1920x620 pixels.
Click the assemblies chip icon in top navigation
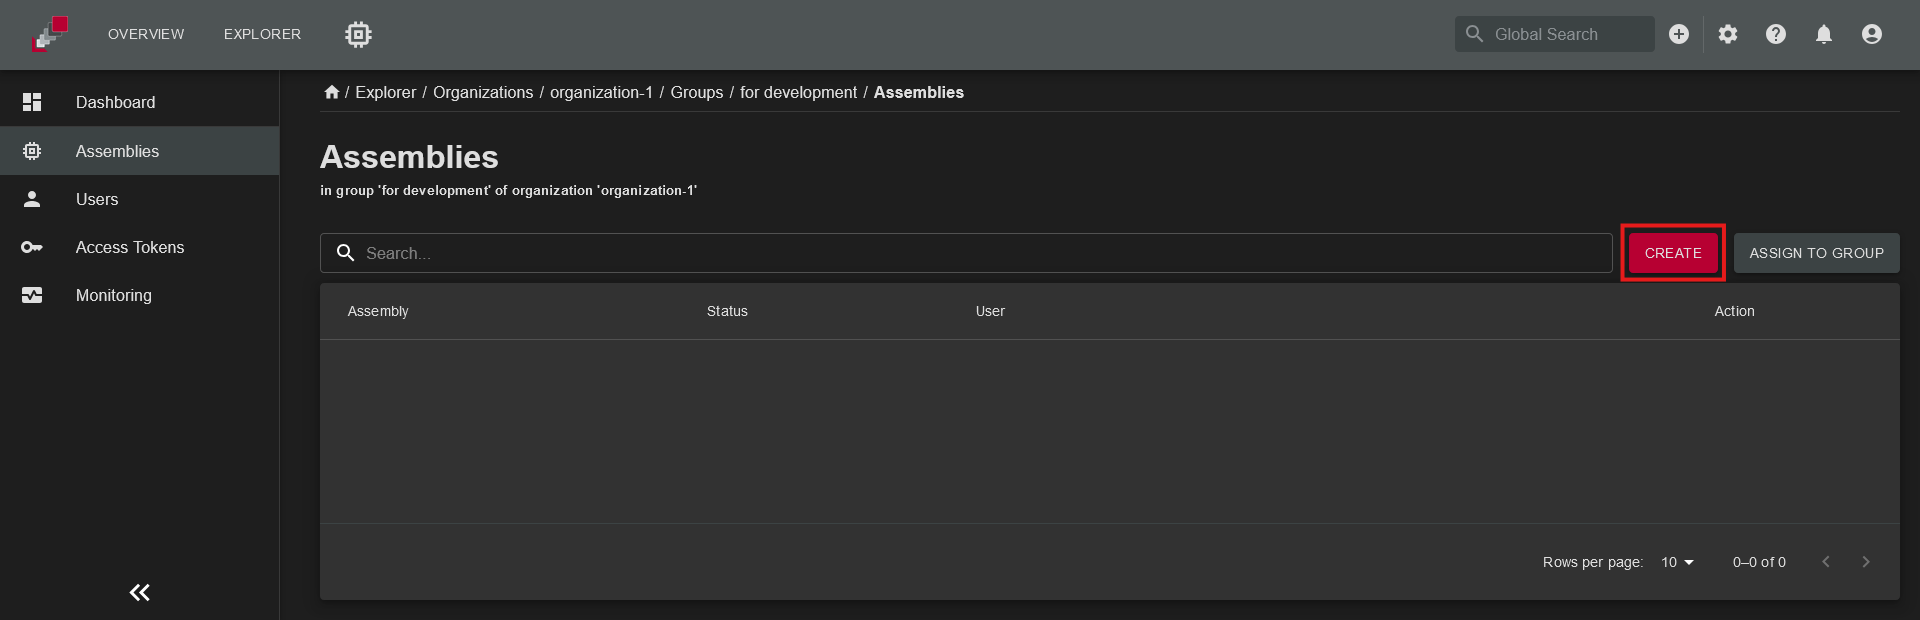(358, 34)
